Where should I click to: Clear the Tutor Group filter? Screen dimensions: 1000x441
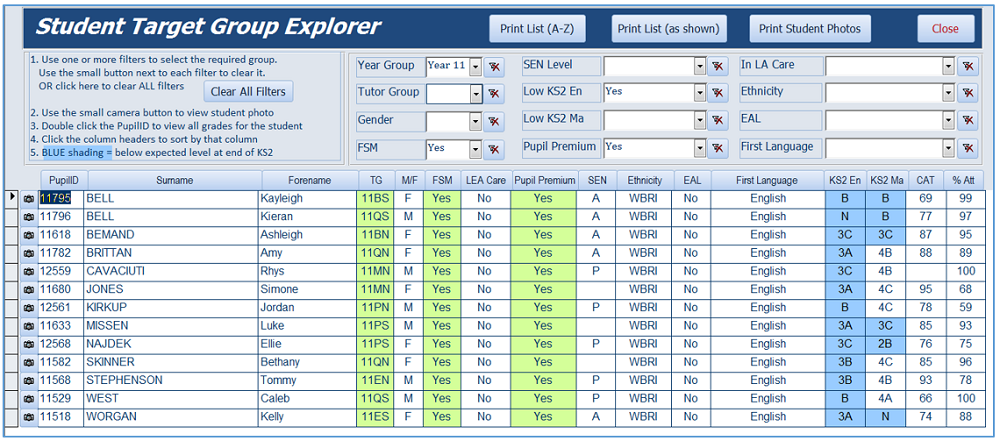tap(494, 94)
